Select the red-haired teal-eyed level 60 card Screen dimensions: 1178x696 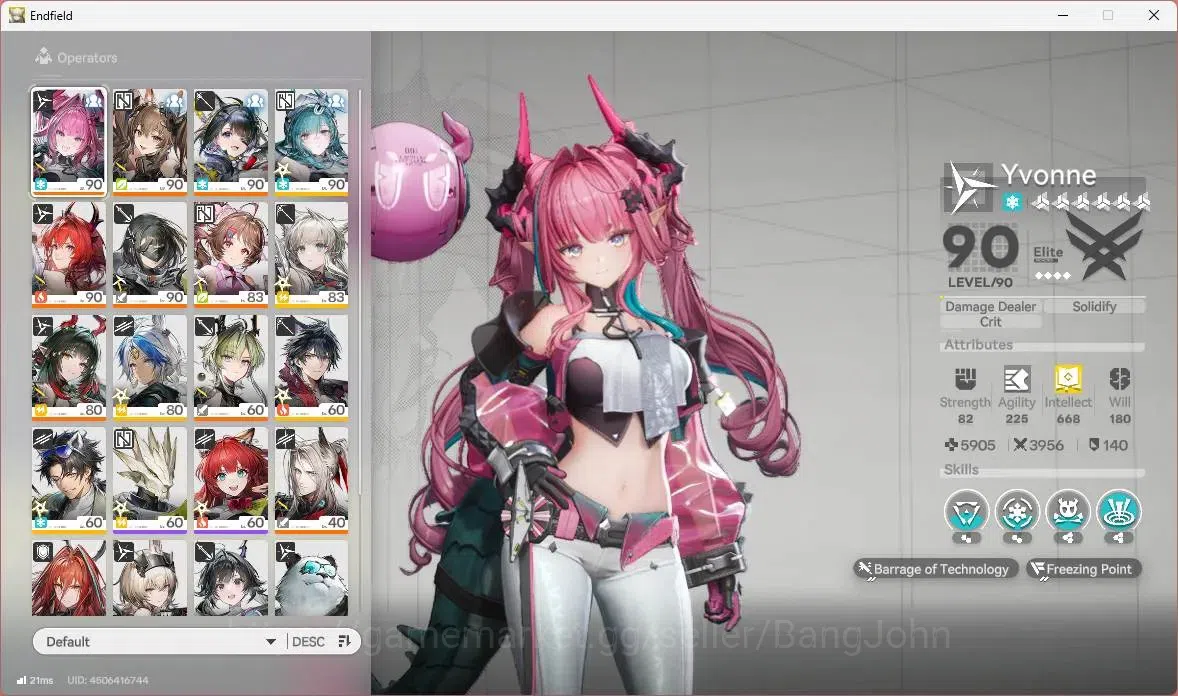coord(231,480)
